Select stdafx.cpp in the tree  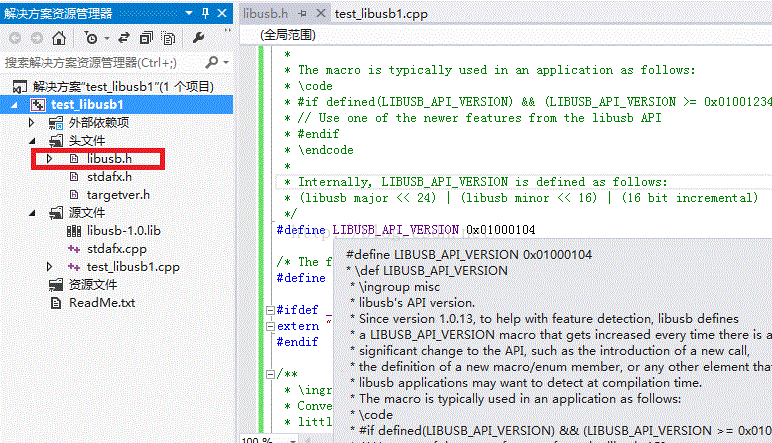coord(117,249)
